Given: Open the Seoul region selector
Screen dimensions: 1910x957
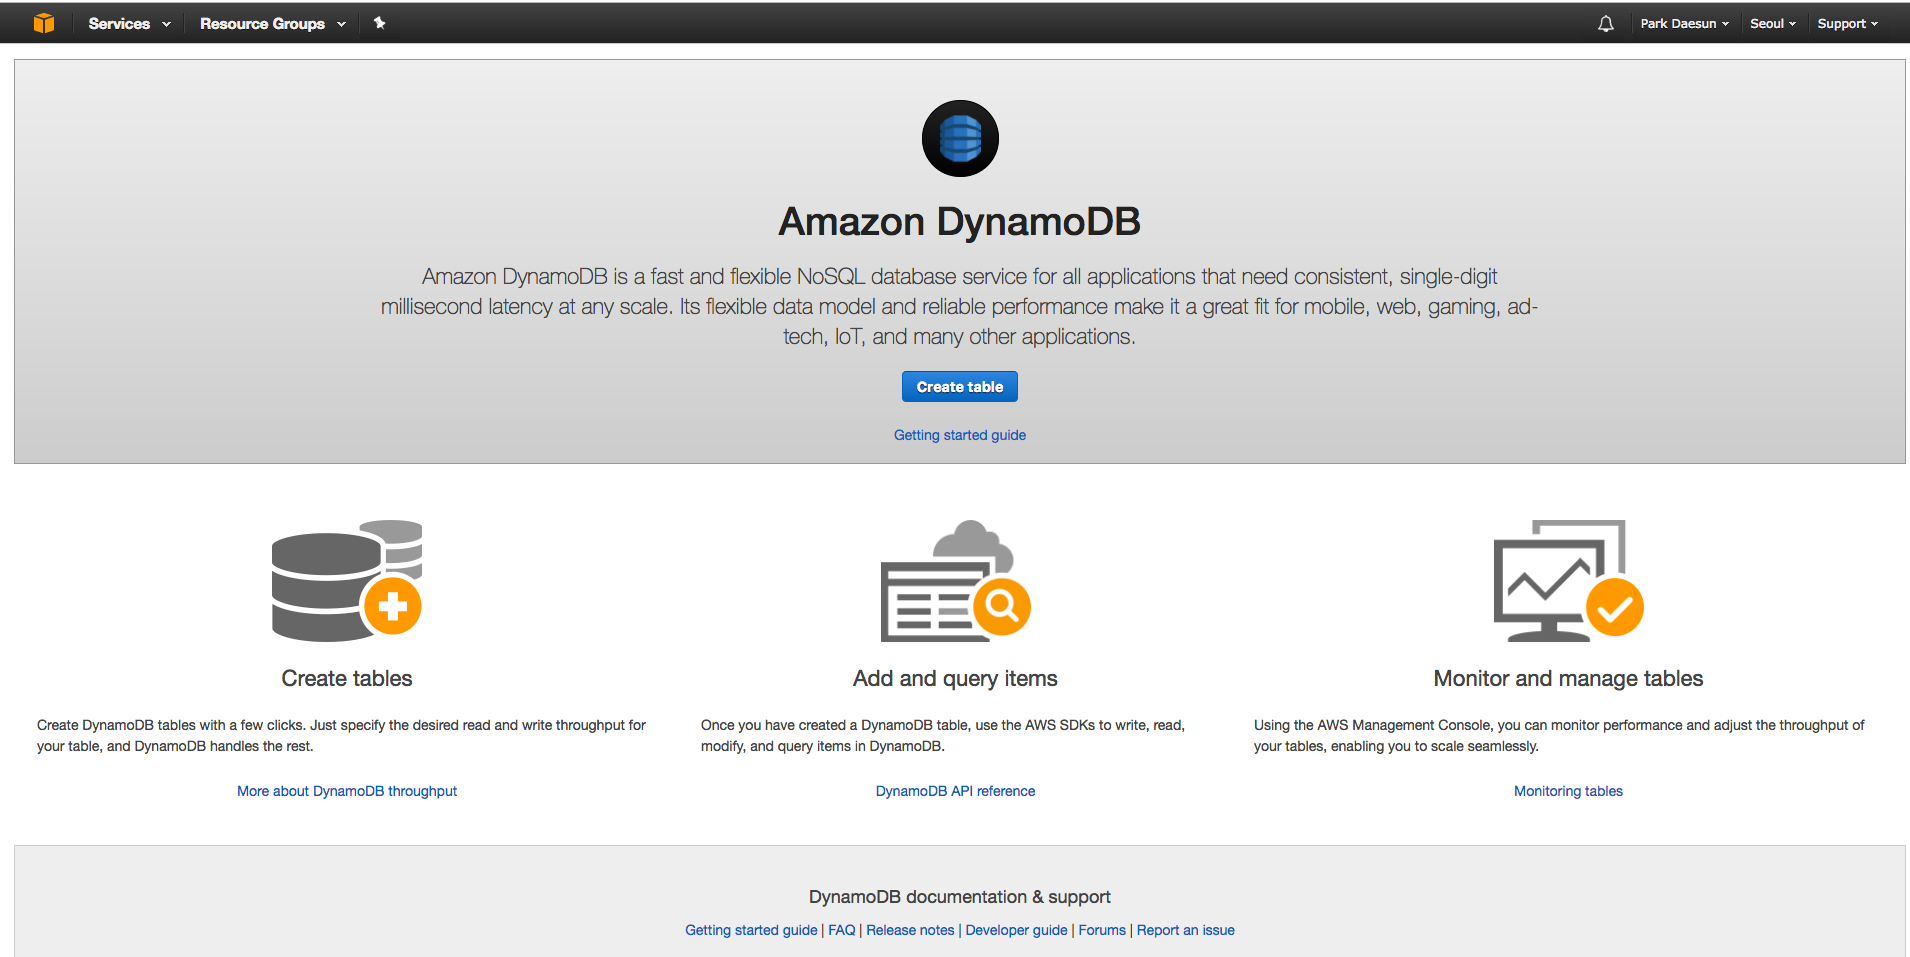Looking at the screenshot, I should coord(1772,22).
